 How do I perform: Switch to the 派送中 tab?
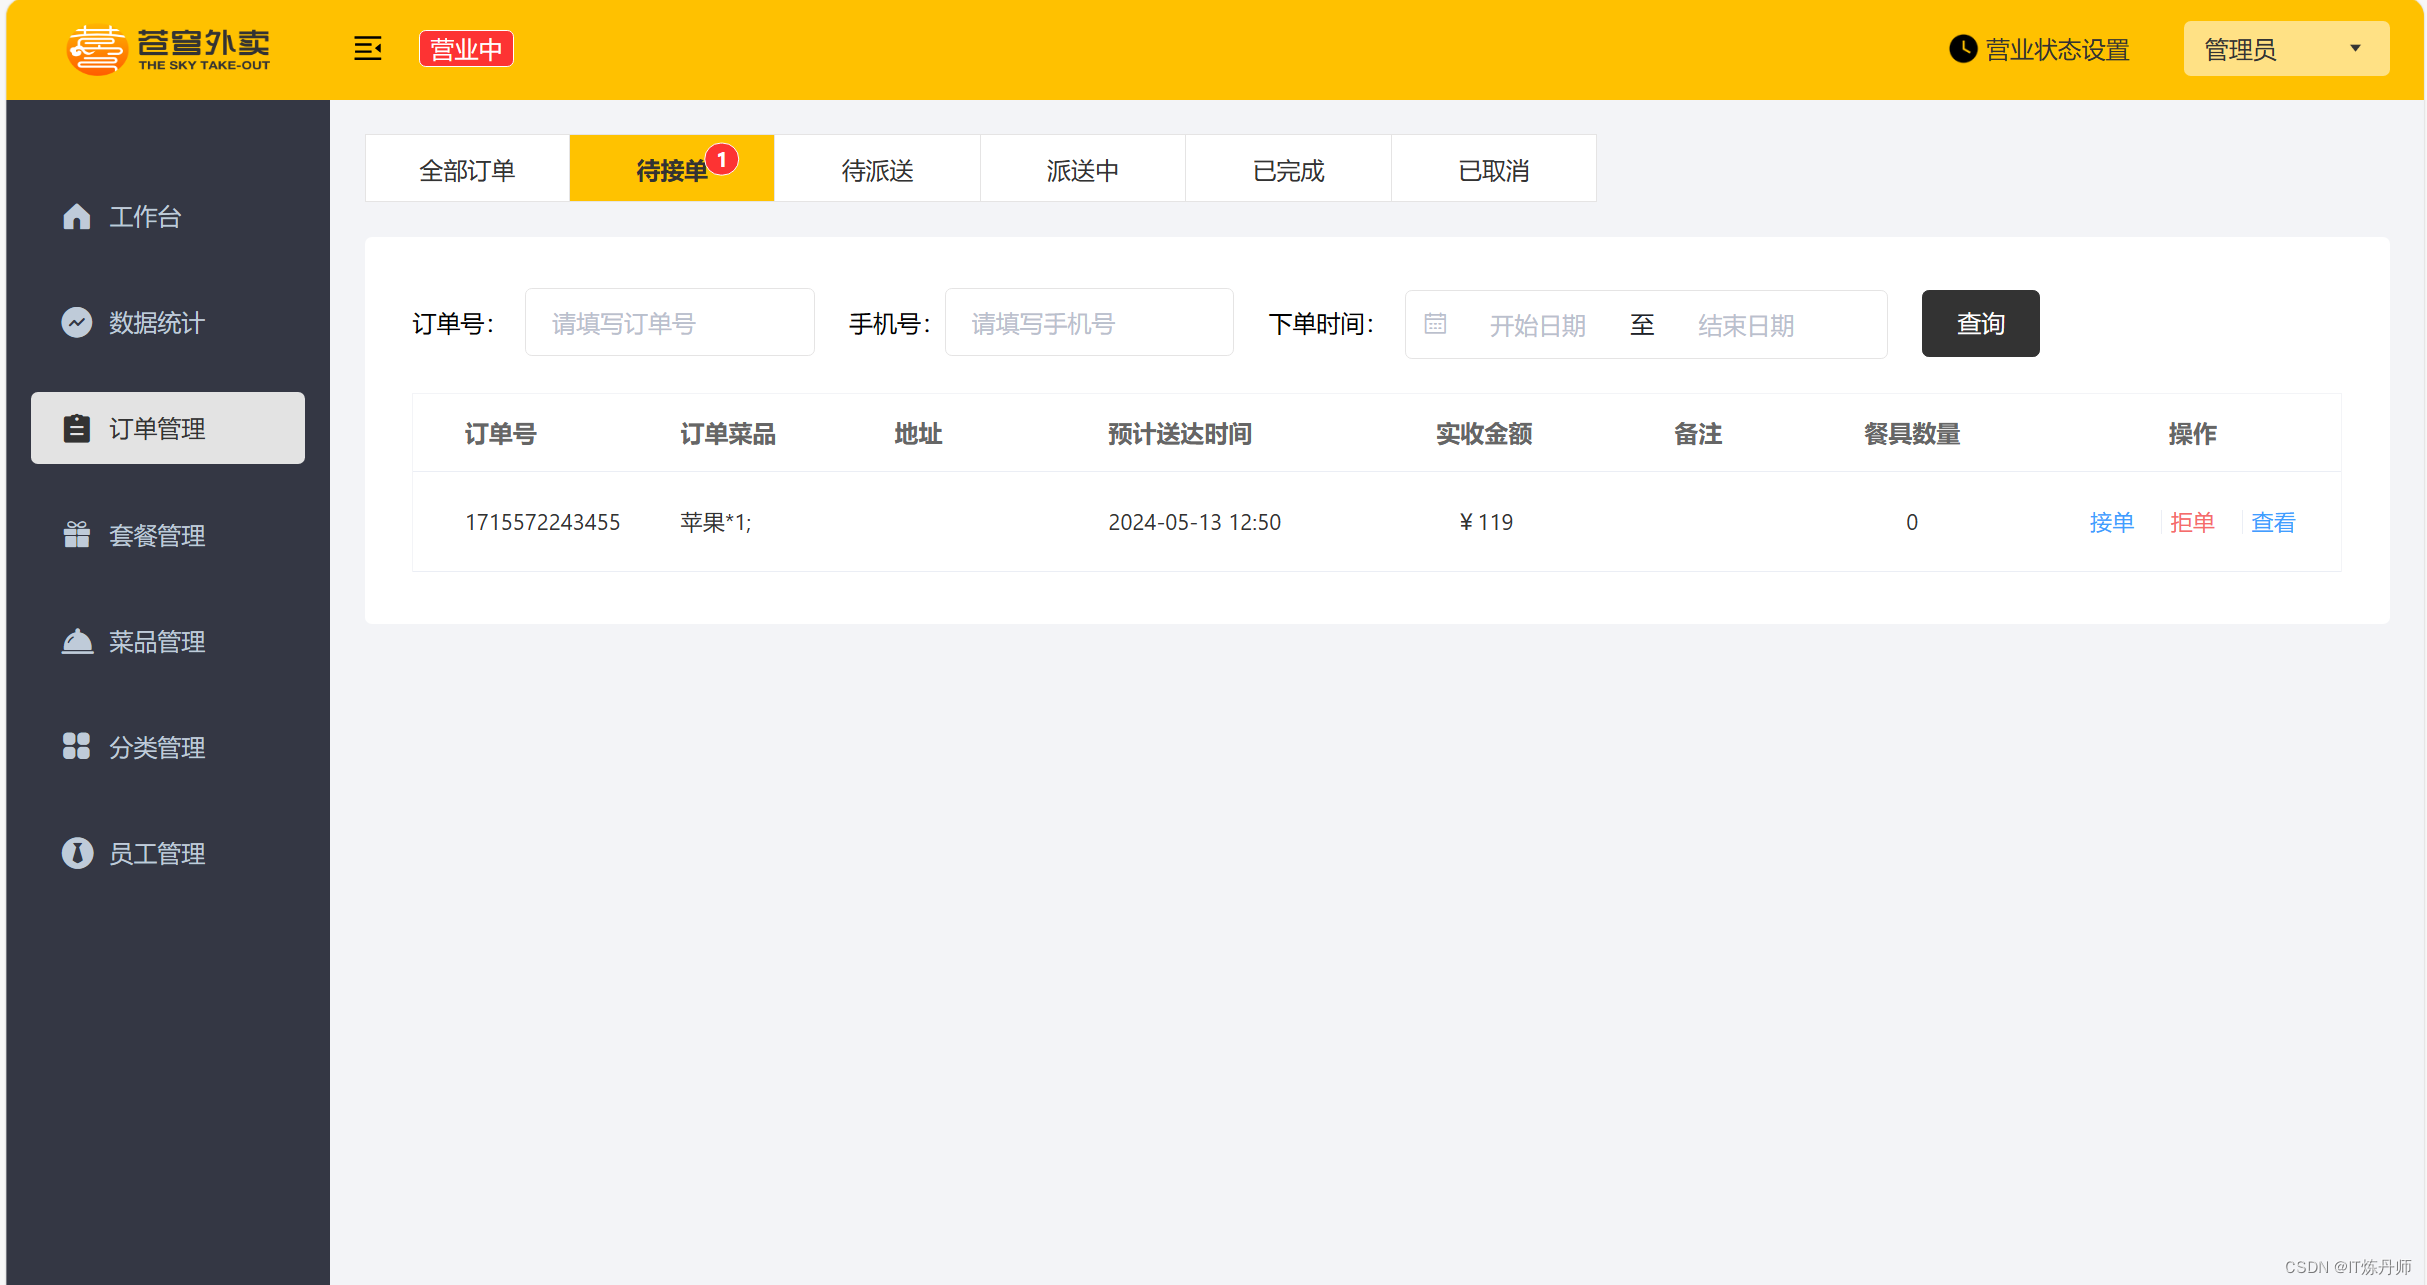click(1083, 169)
